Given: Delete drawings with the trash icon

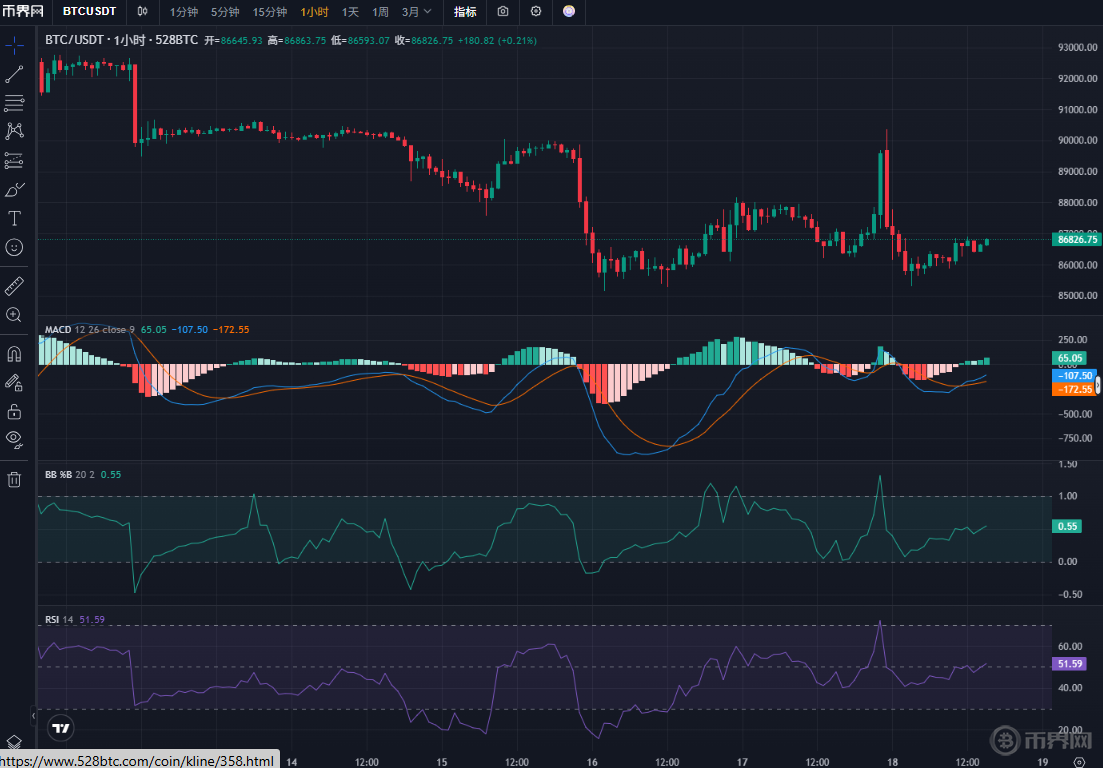Looking at the screenshot, I should pyautogui.click(x=14, y=479).
